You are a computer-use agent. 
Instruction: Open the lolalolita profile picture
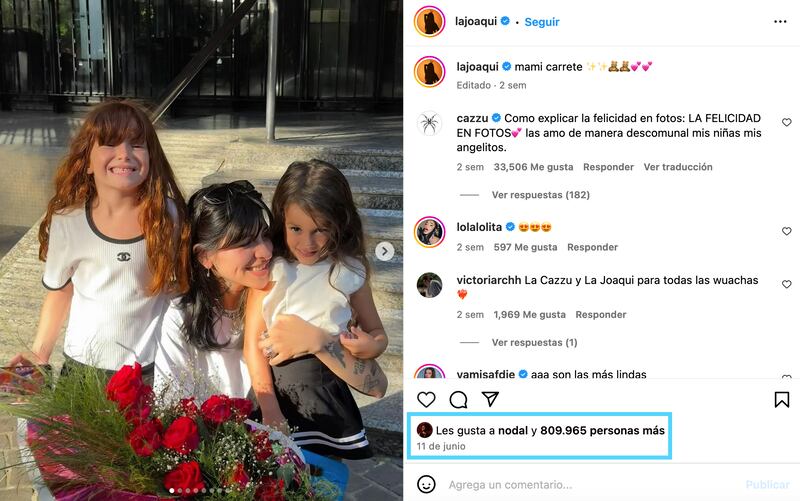(430, 232)
